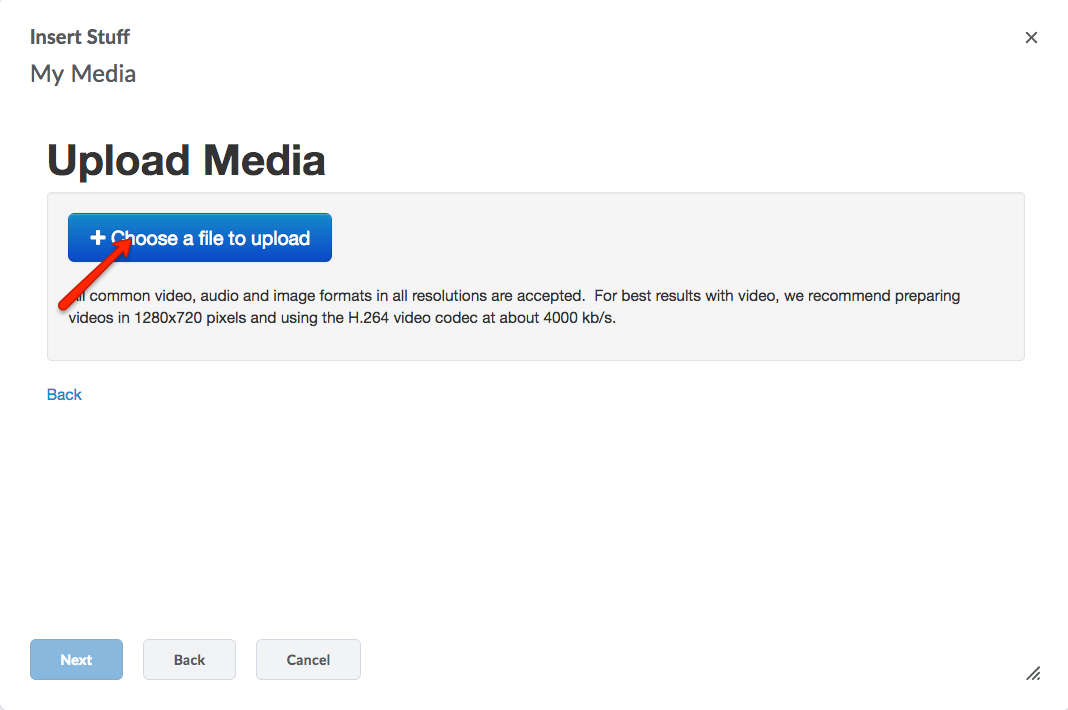The width and height of the screenshot is (1068, 710).
Task: Cancel the media upload dialog
Action: (x=308, y=660)
